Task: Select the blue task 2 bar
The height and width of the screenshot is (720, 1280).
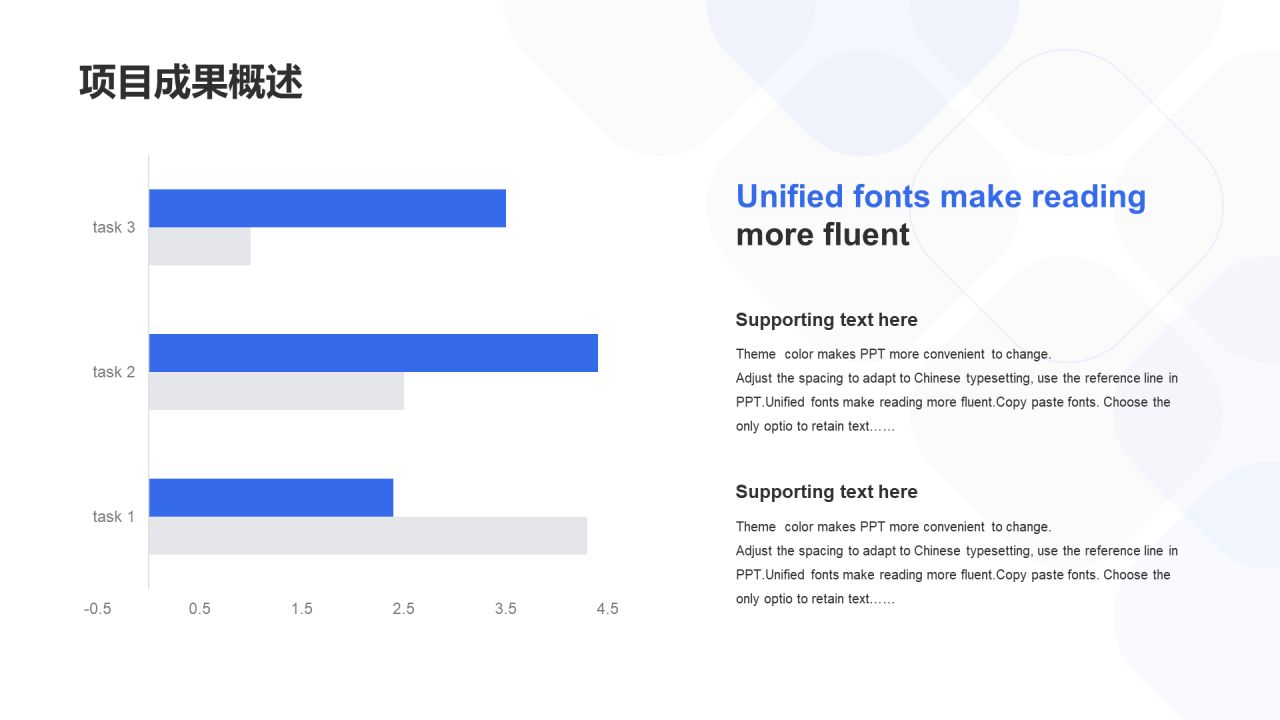Action: click(x=373, y=353)
